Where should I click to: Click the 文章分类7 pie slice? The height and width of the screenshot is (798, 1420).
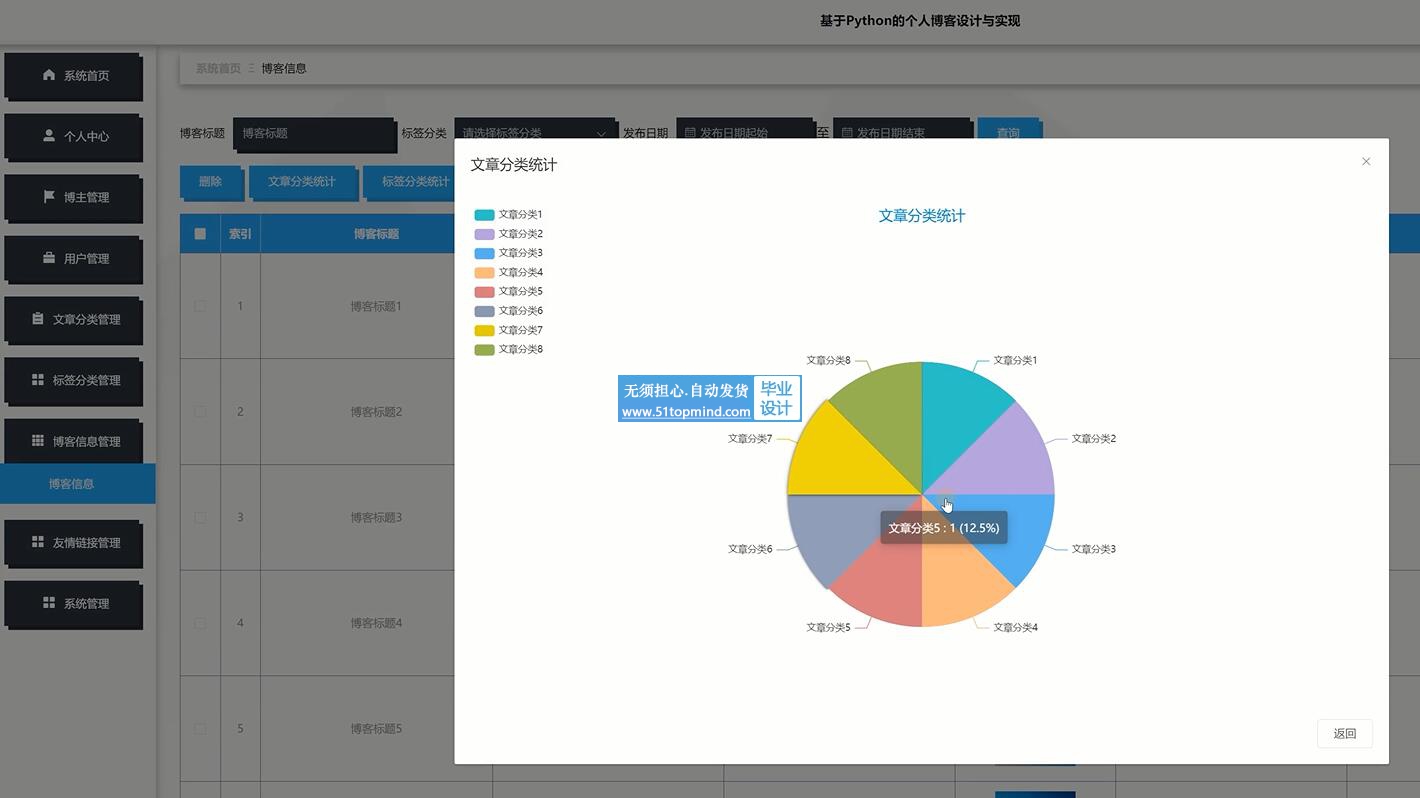[x=840, y=460]
